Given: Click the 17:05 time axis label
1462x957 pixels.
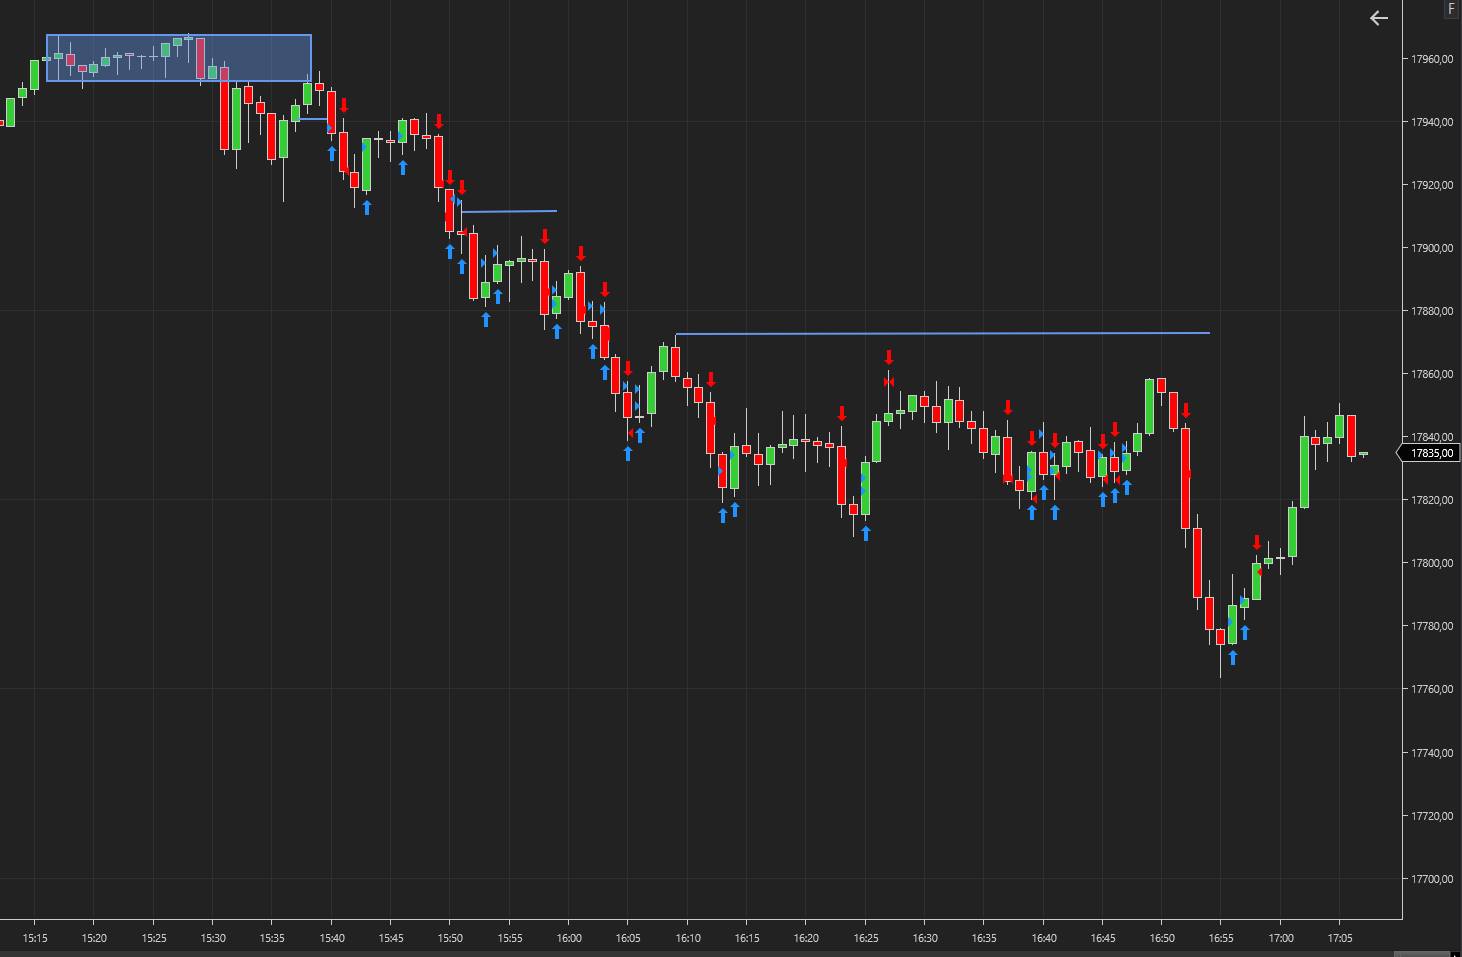Looking at the screenshot, I should 1340,938.
